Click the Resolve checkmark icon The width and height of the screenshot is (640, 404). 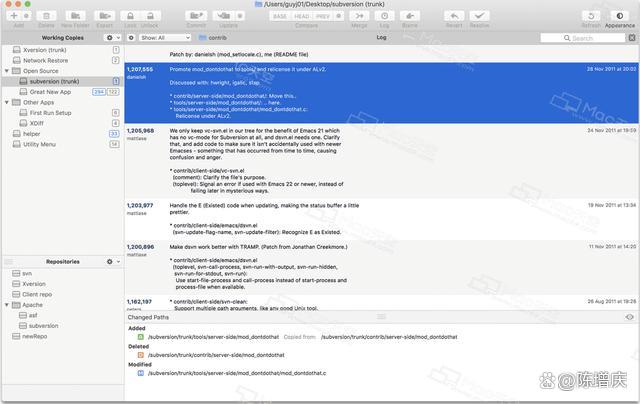coord(481,16)
